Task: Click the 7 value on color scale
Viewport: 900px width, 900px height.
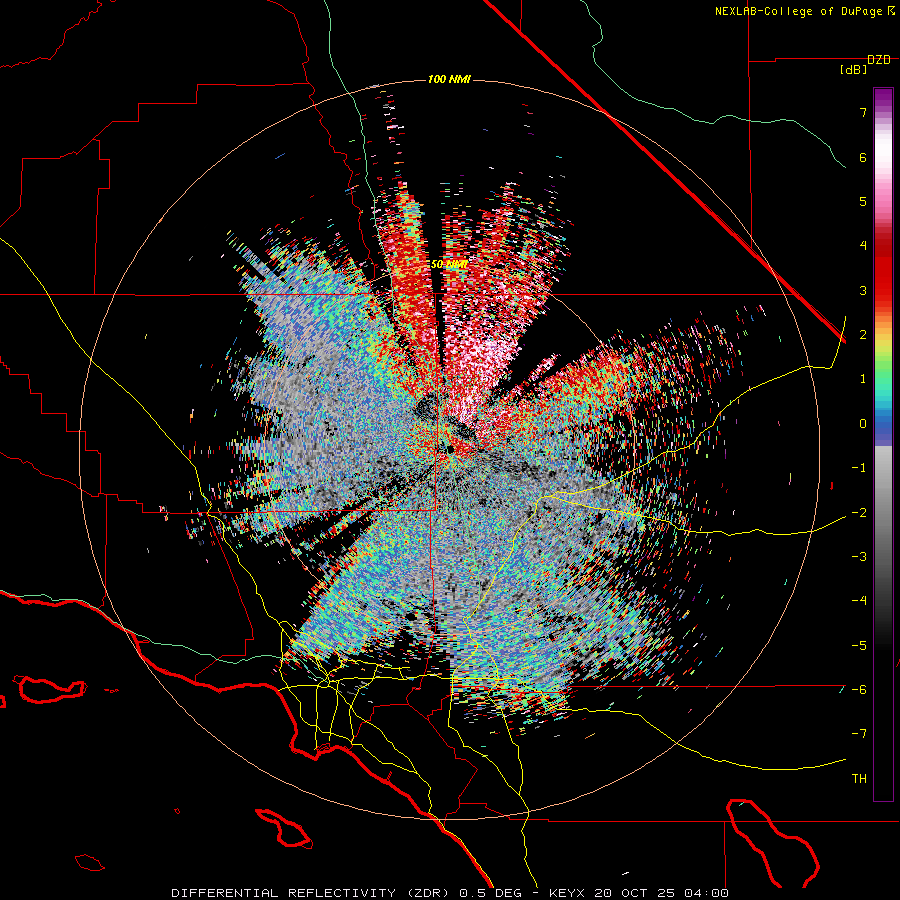Action: (x=863, y=112)
